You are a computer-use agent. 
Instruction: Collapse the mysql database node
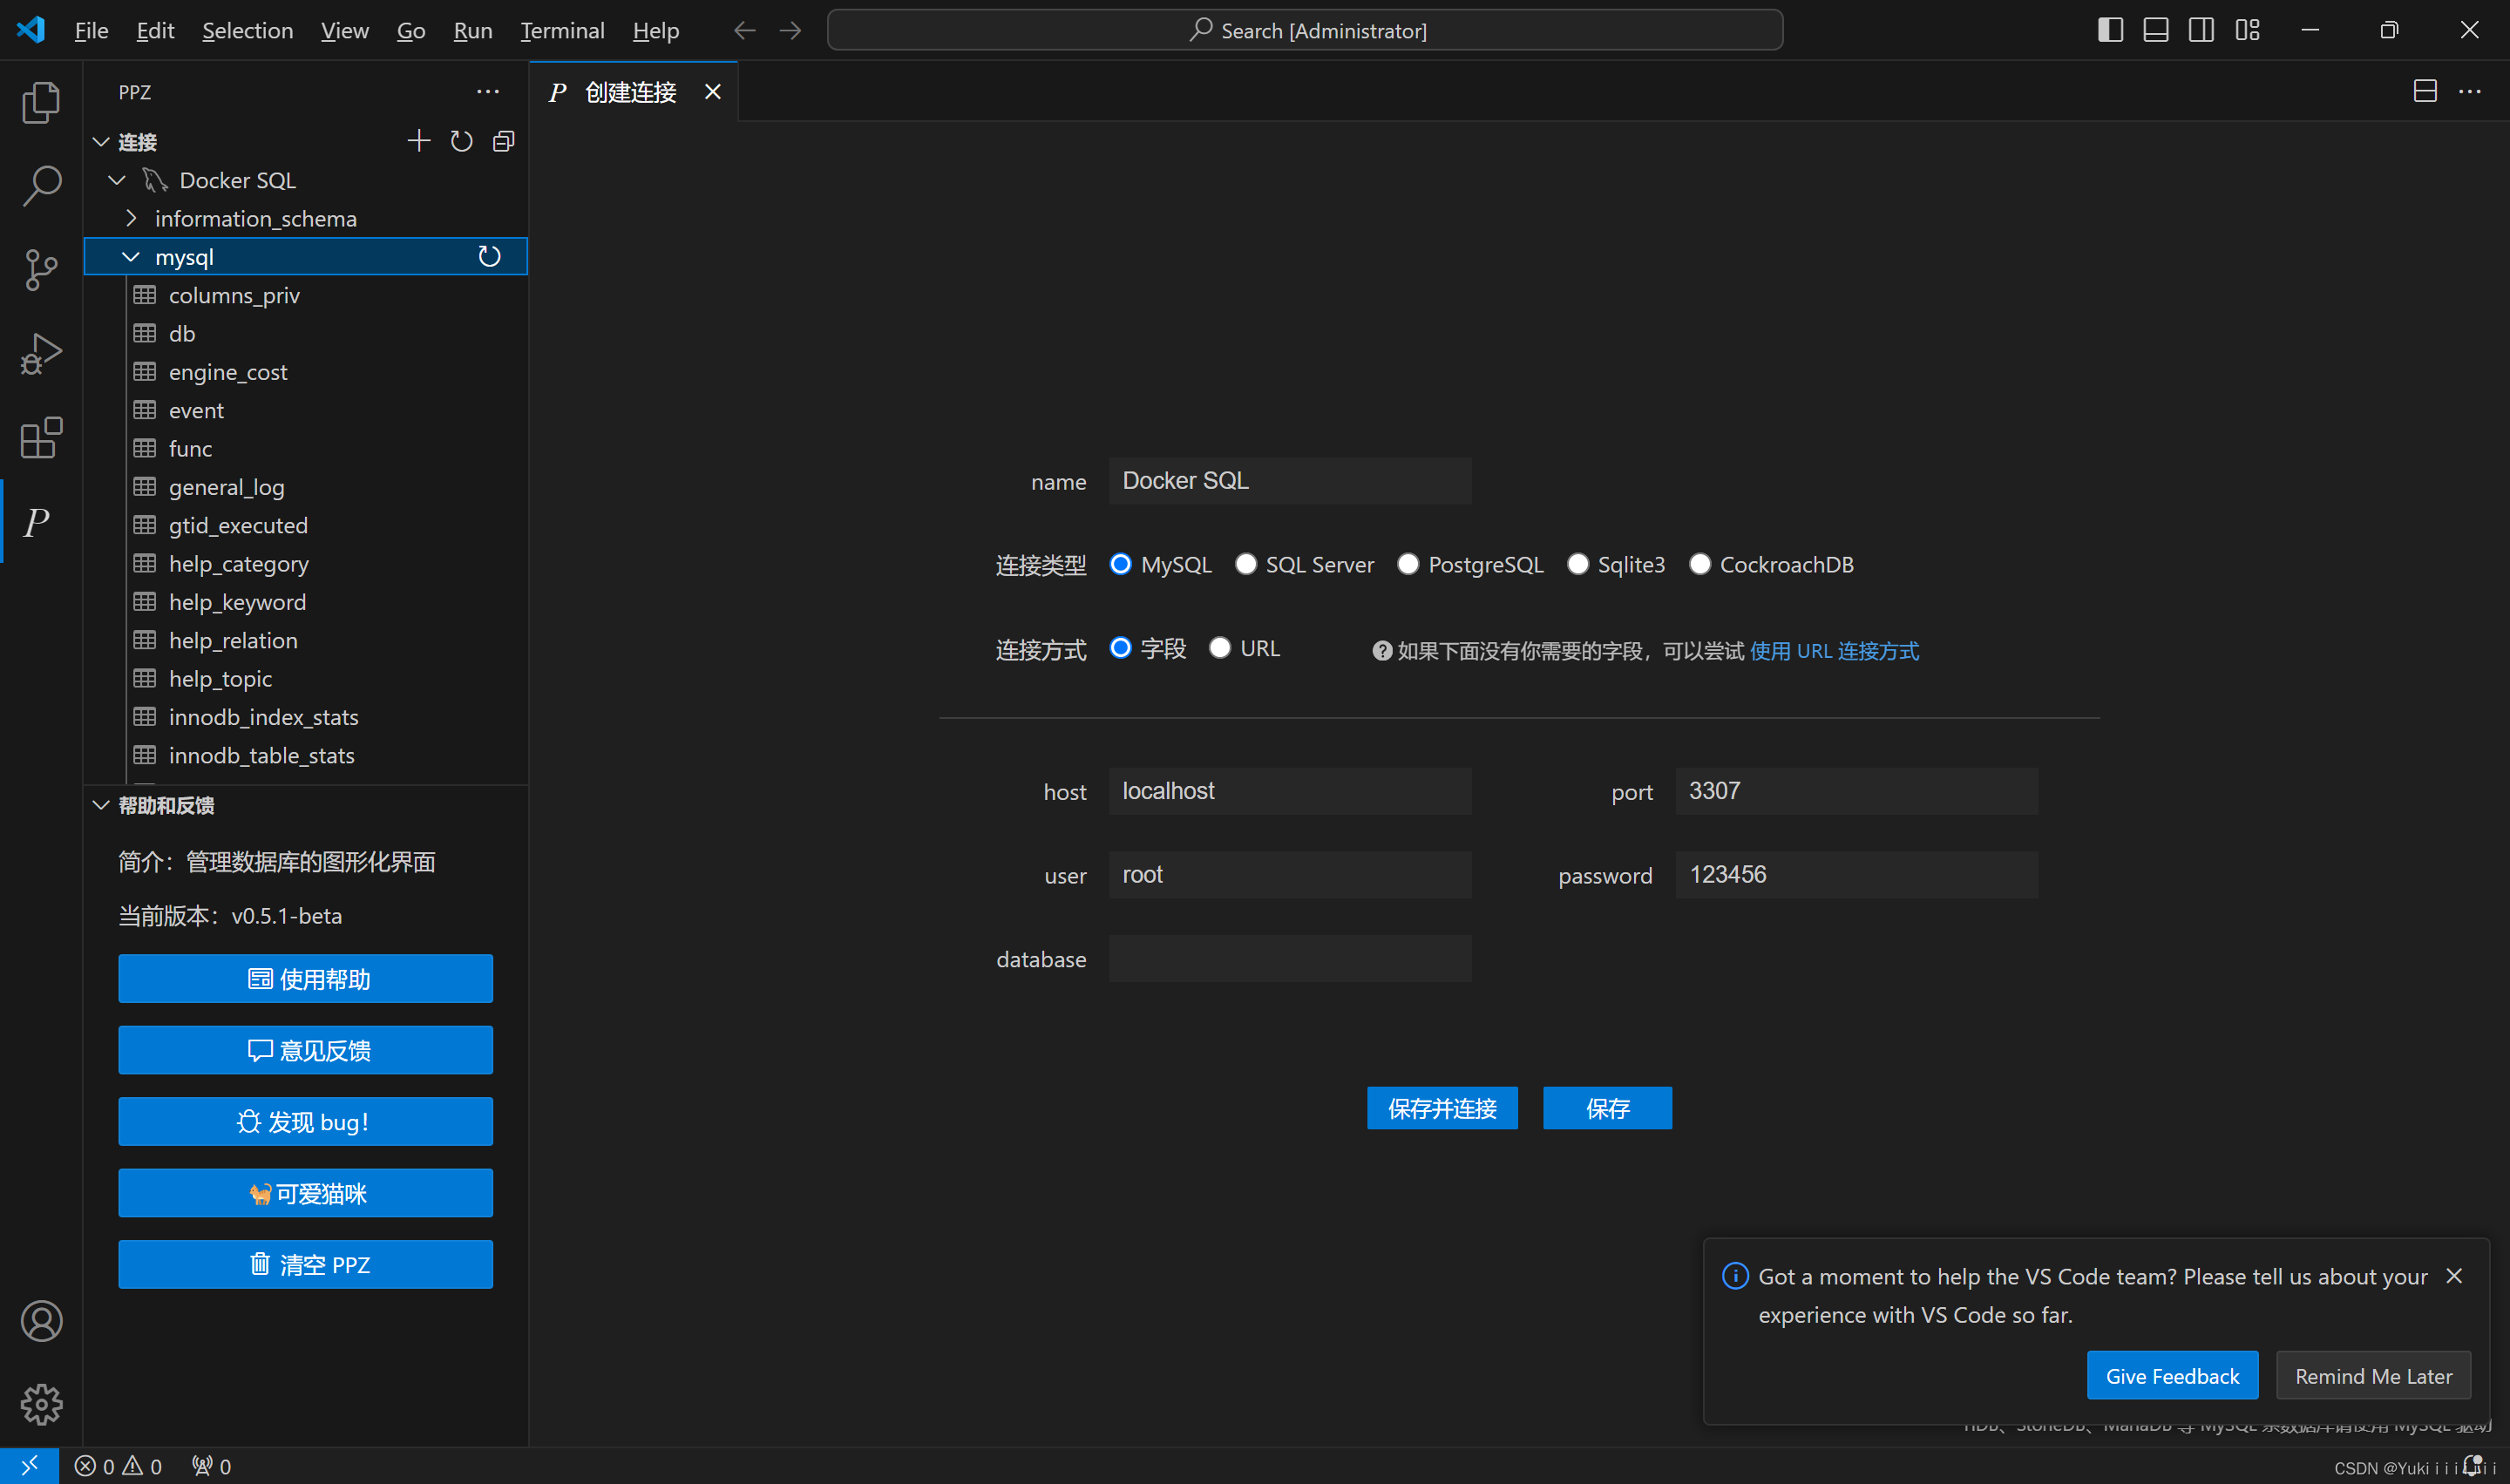tap(131, 257)
